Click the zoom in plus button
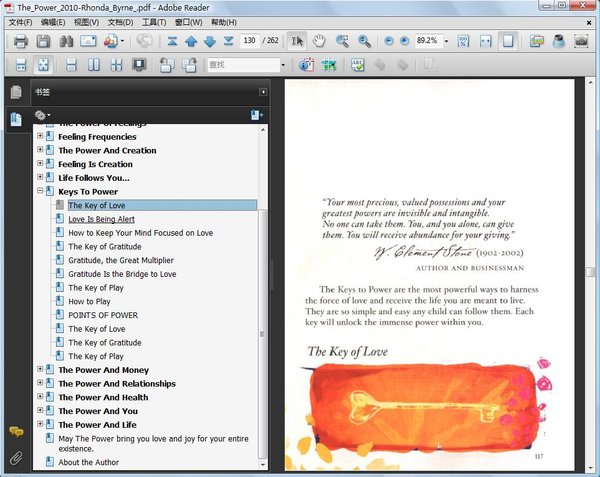This screenshot has width=600, height=477. pos(404,41)
